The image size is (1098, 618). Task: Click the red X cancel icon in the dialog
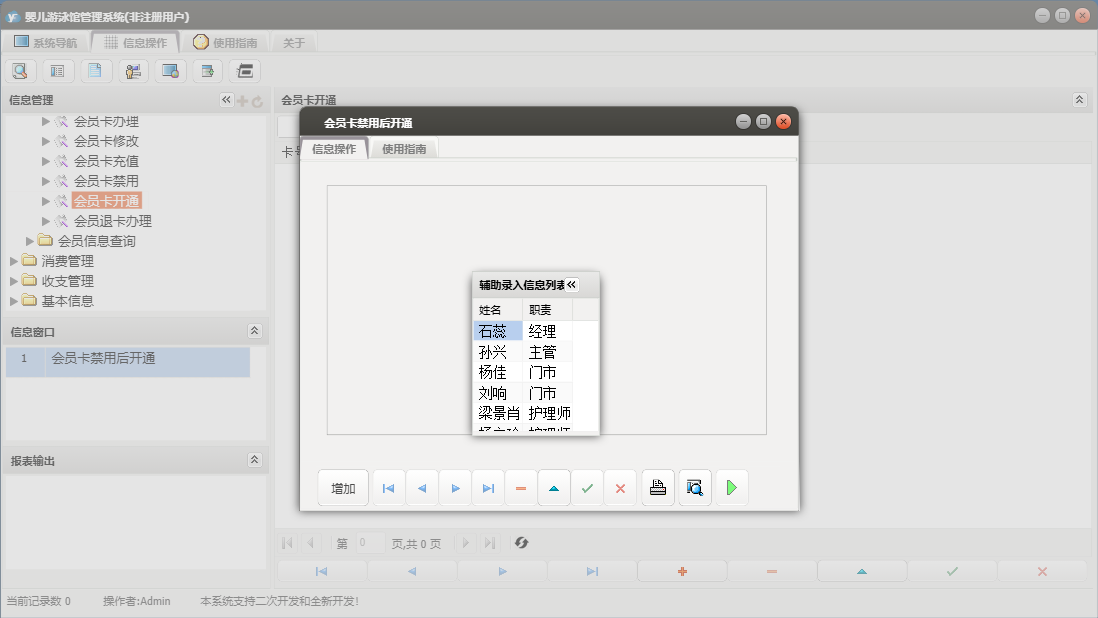(620, 488)
